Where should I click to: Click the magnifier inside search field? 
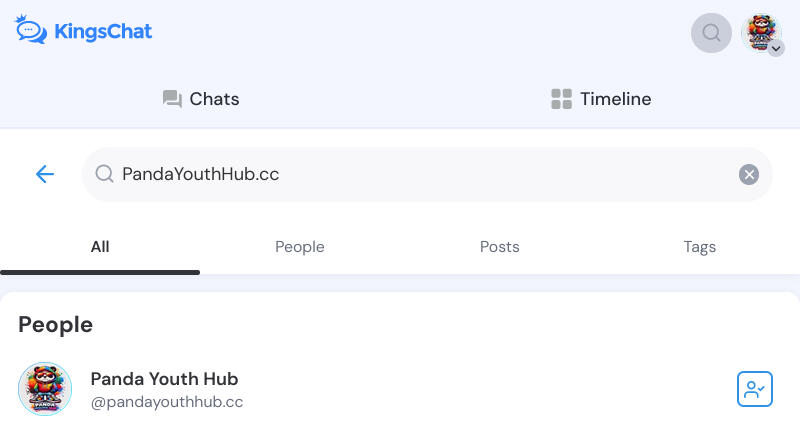[105, 174]
